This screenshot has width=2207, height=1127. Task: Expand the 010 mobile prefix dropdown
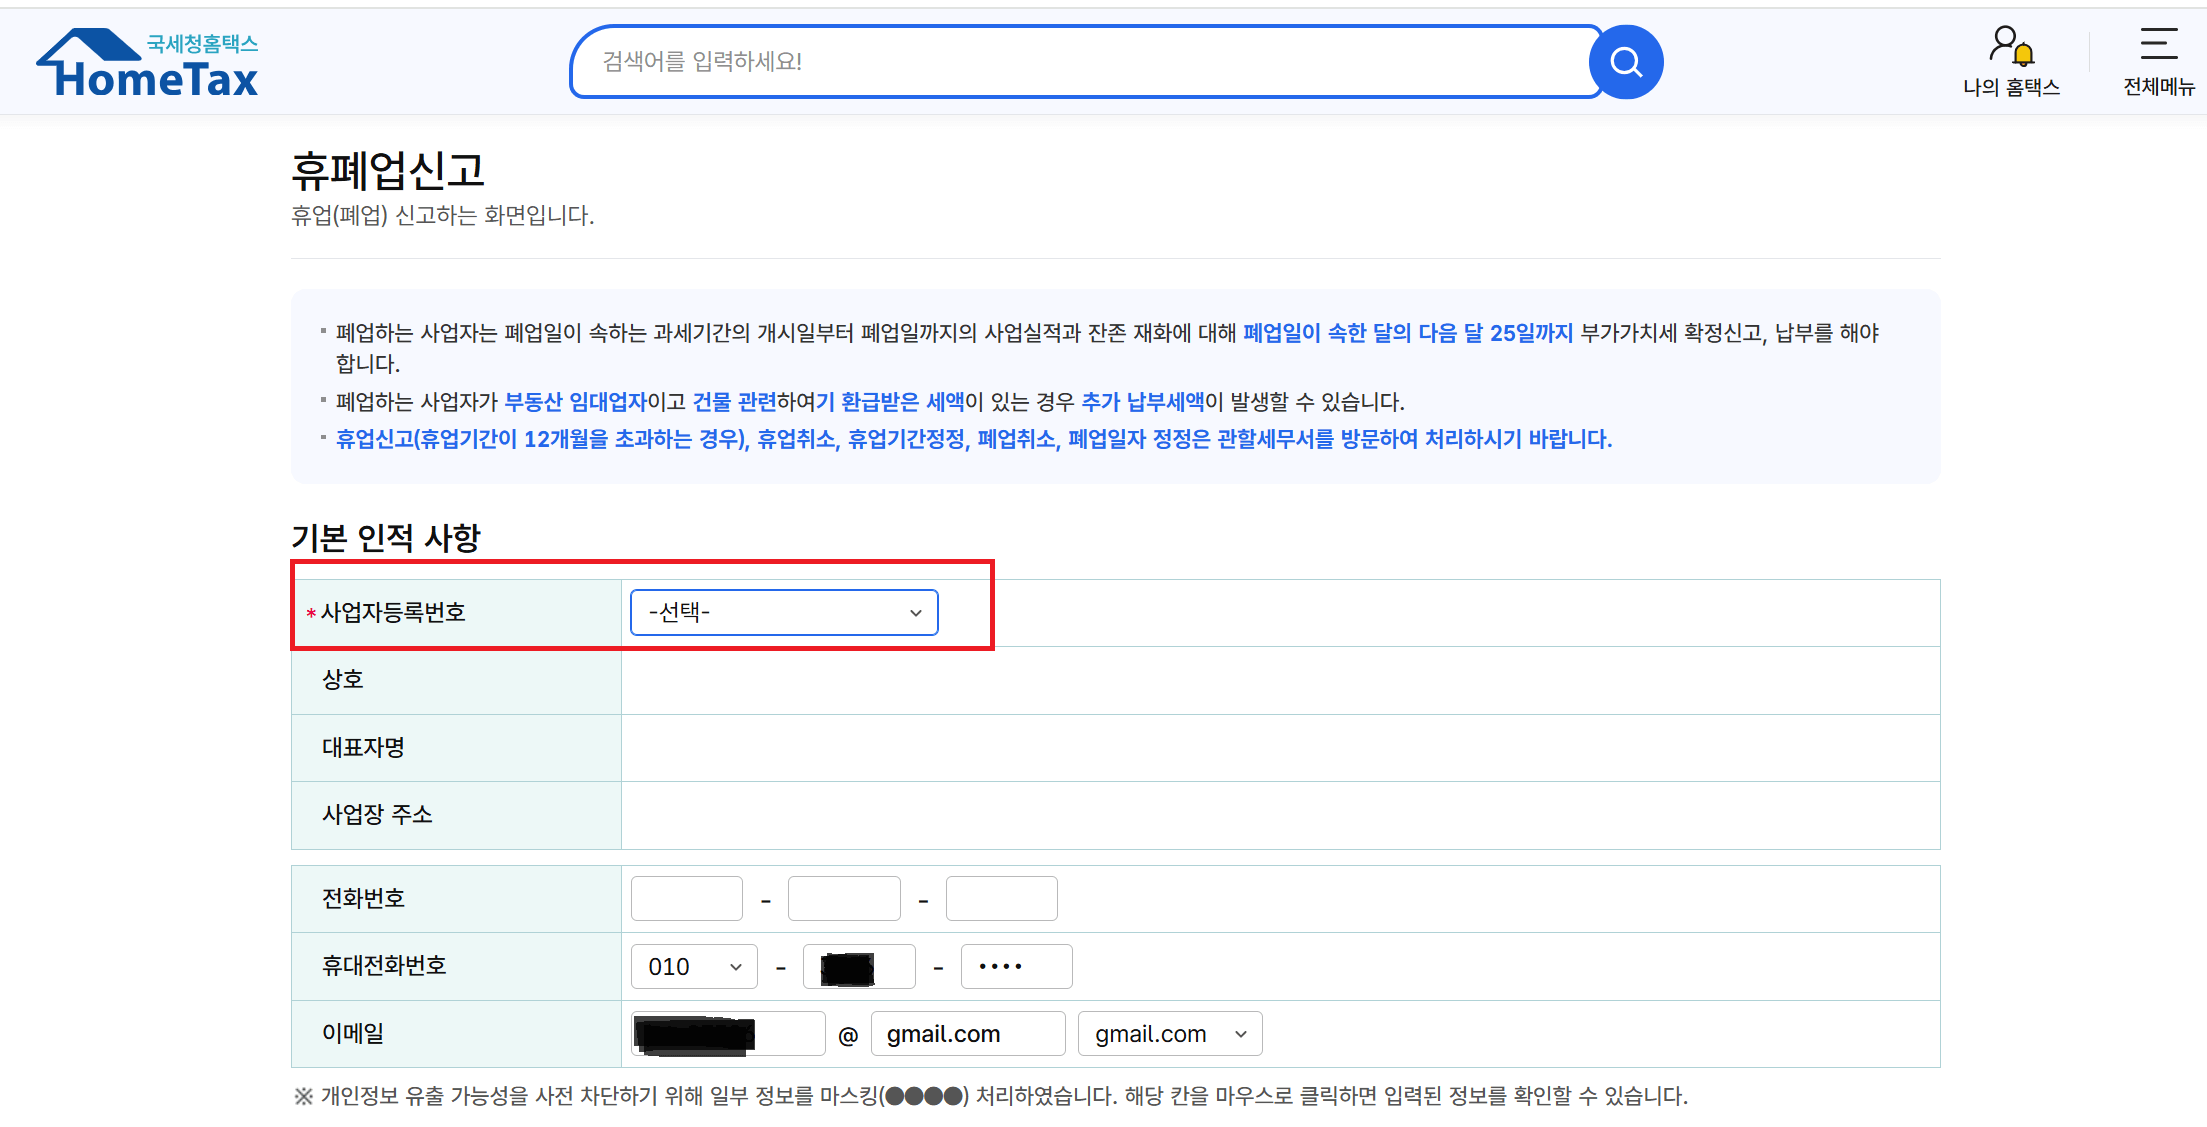(x=694, y=967)
